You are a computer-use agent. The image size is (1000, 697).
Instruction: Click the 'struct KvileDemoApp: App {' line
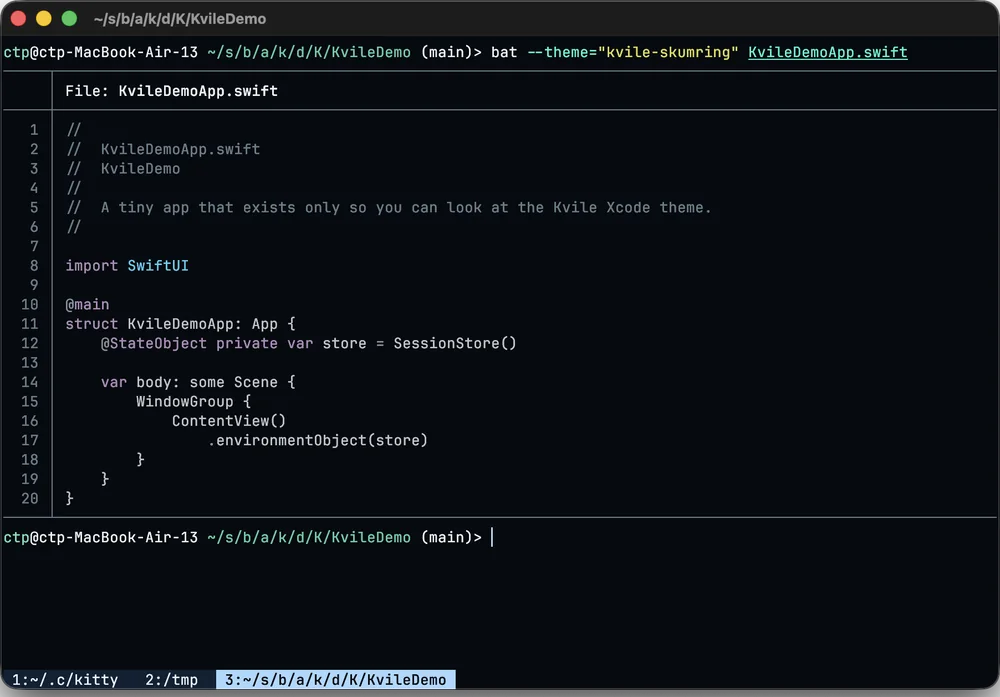click(x=180, y=324)
